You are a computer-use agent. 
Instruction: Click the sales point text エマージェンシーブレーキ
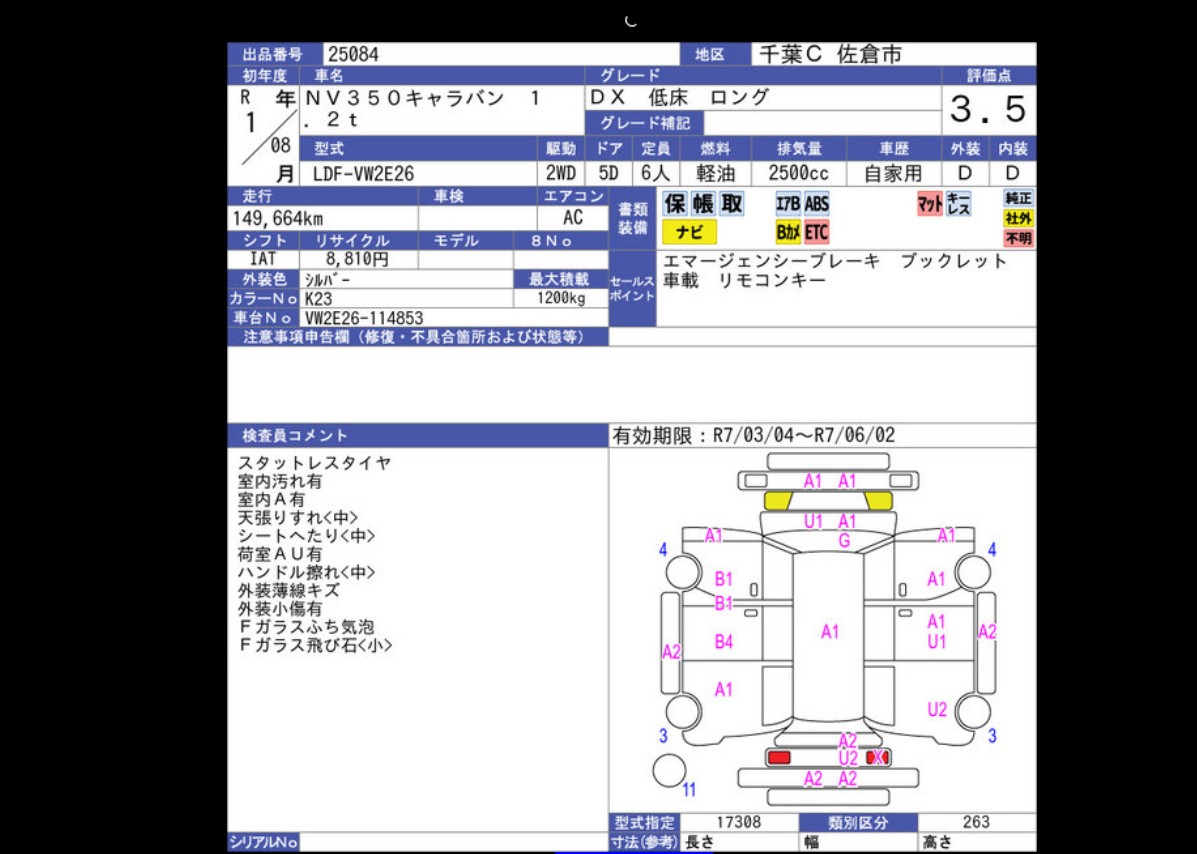pyautogui.click(x=772, y=262)
